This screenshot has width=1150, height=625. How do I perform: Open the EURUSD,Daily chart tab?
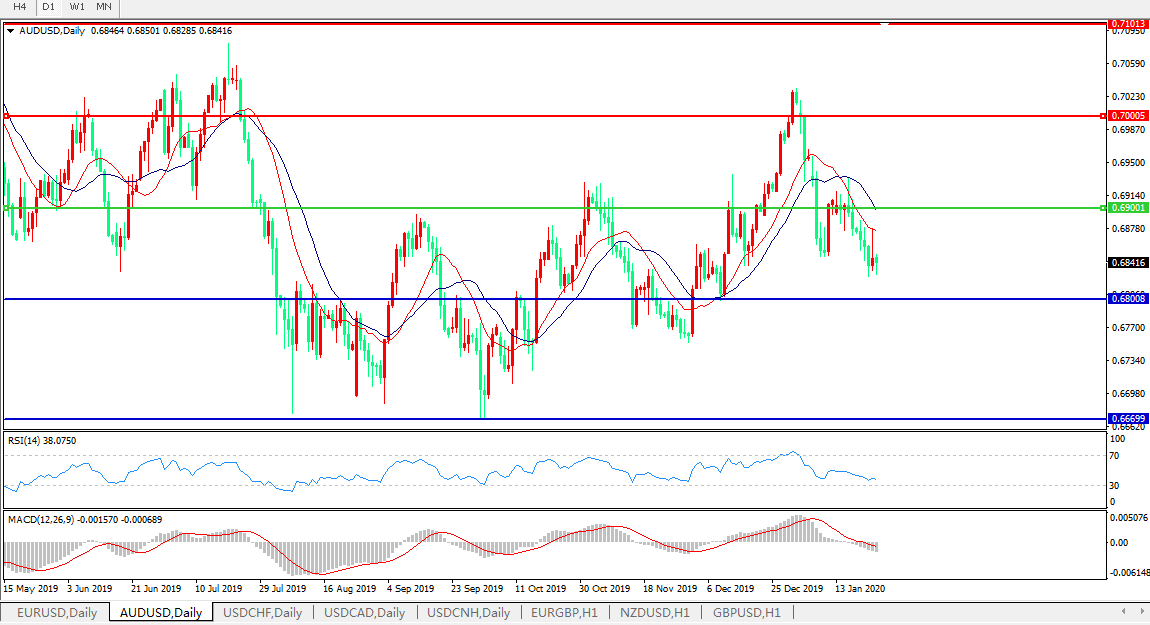pyautogui.click(x=56, y=612)
